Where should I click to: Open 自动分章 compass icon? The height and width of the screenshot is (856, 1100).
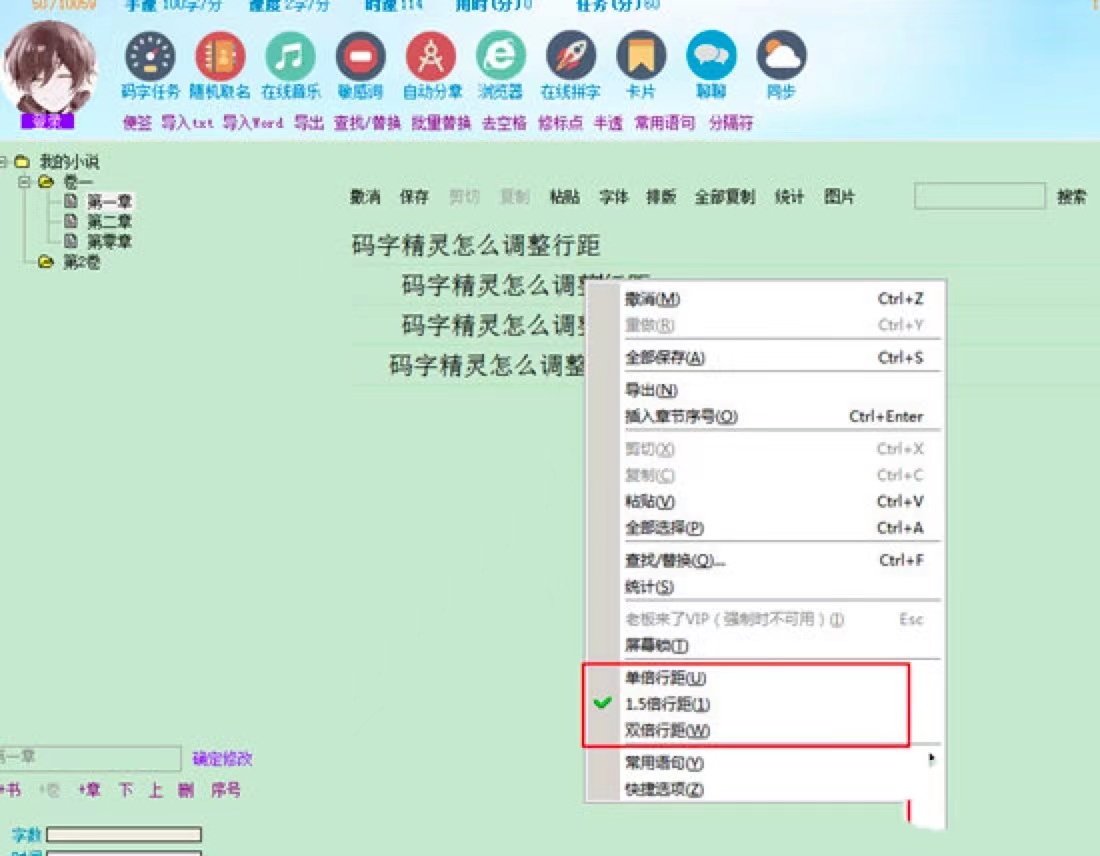[431, 55]
